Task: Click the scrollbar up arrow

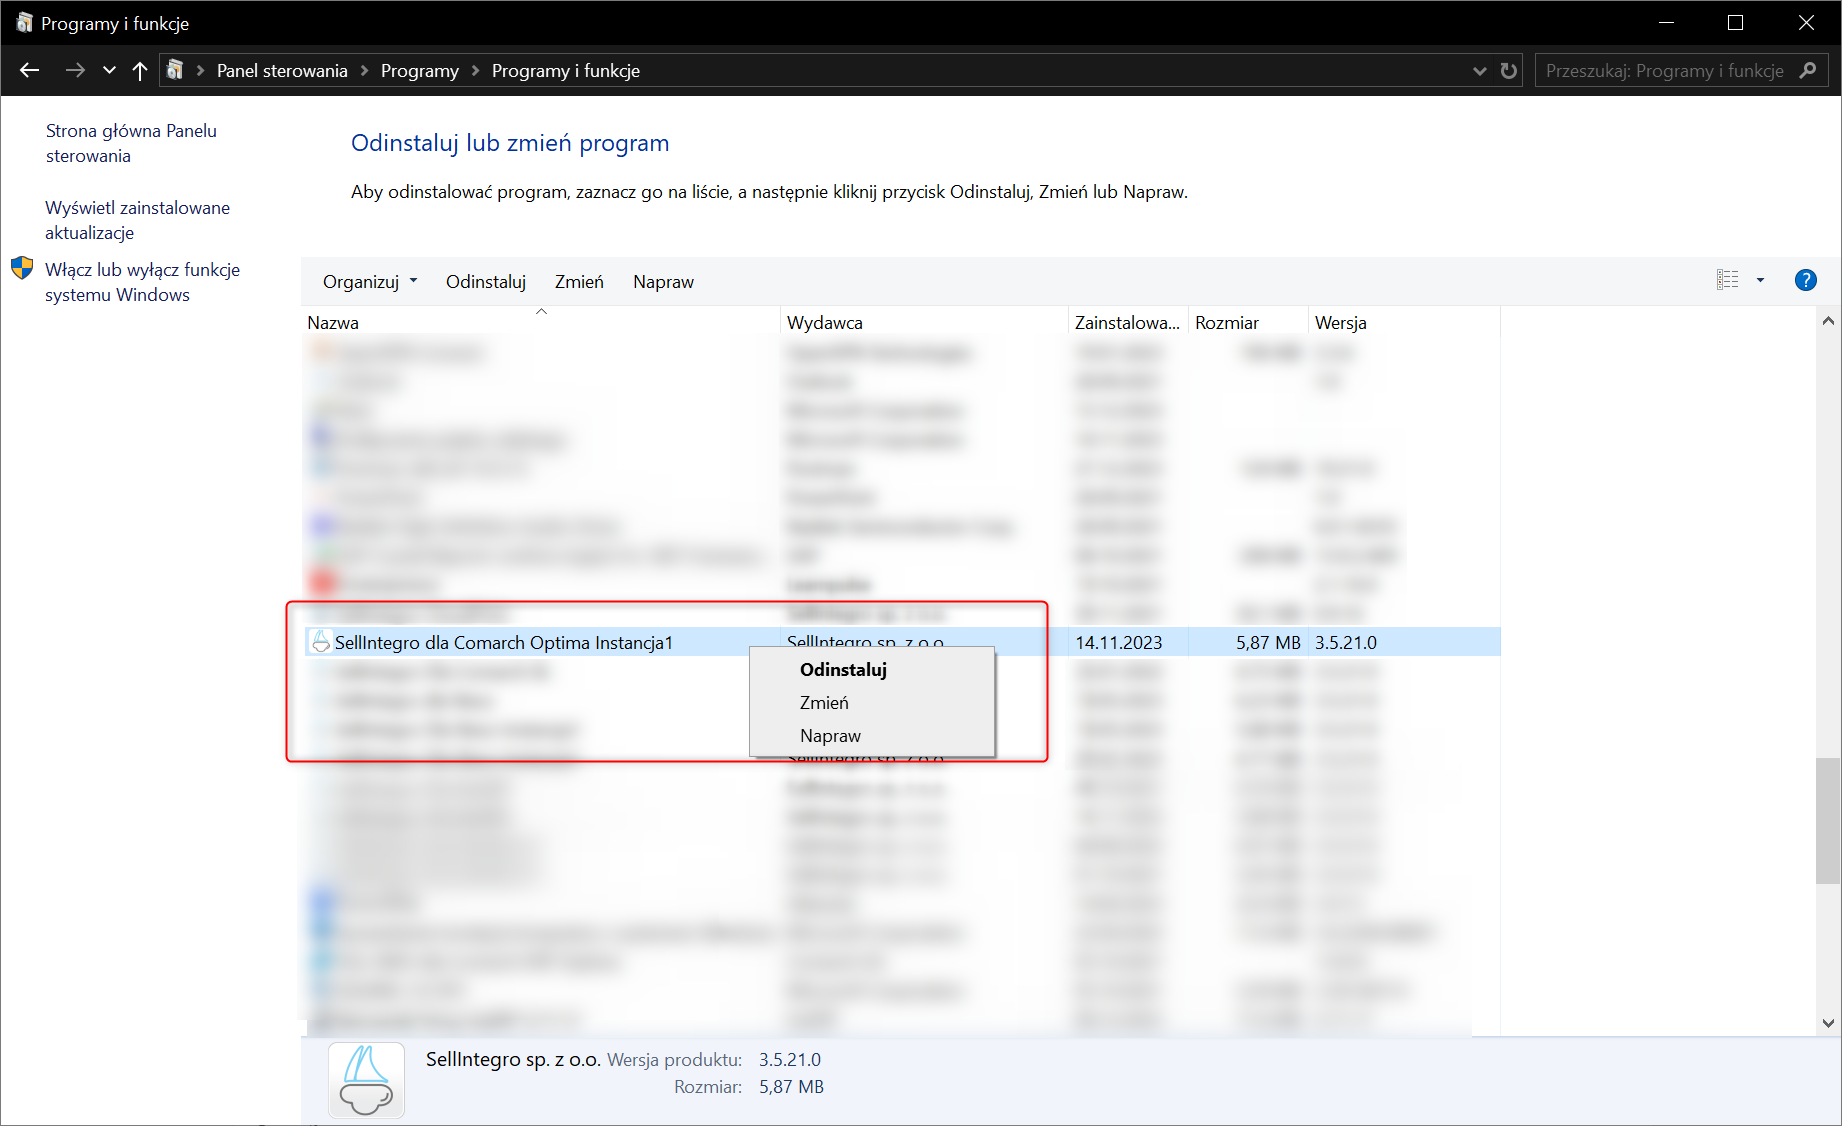Action: [1828, 321]
